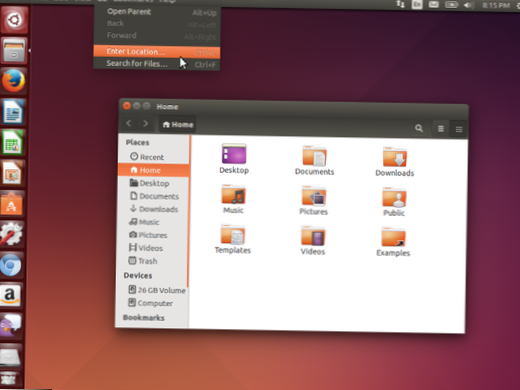Screen dimensions: 520x390
Task: Go forward with the Files forward arrow
Action: pyautogui.click(x=145, y=124)
